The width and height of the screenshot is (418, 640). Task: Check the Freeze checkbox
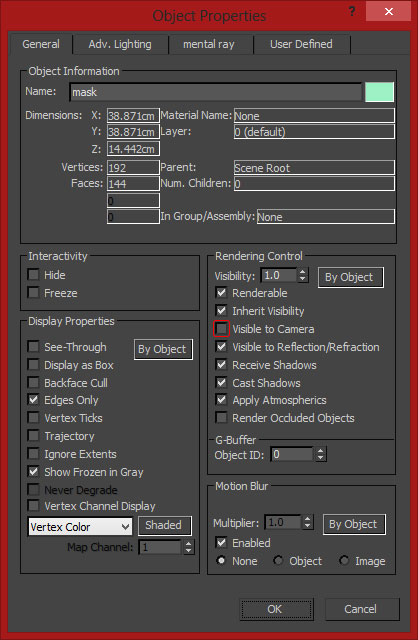33,293
